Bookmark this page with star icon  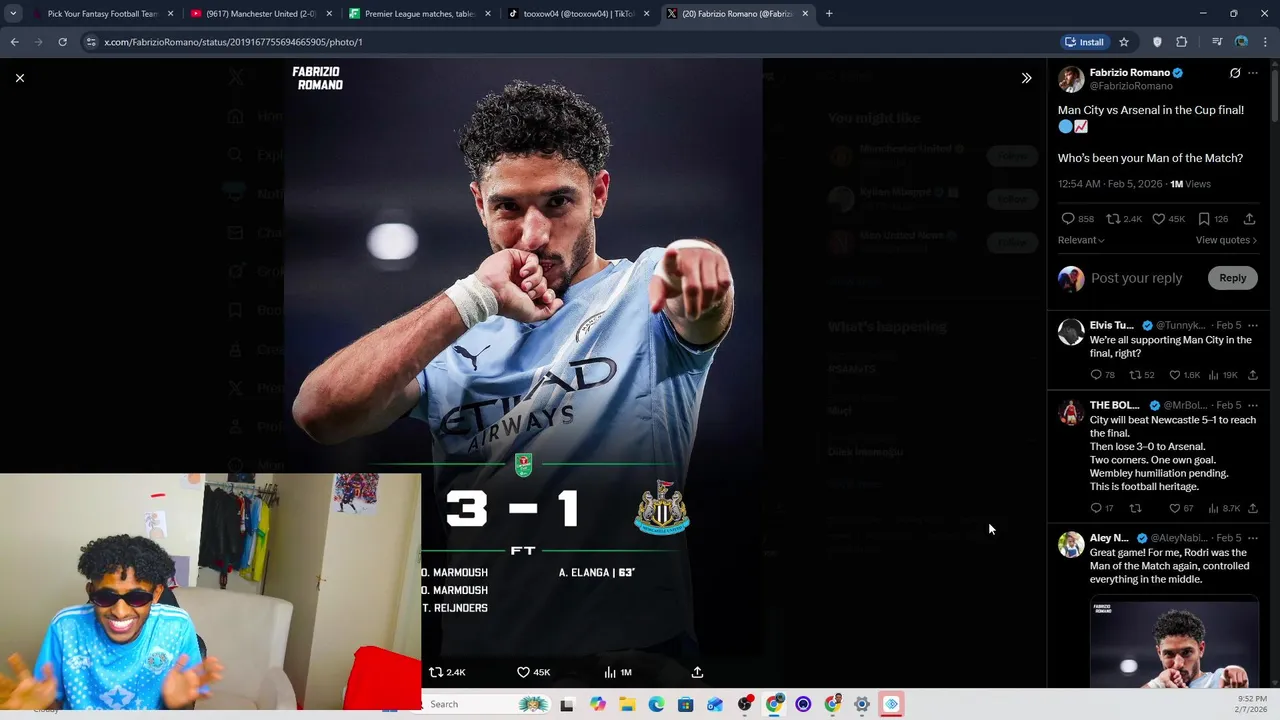[1124, 42]
